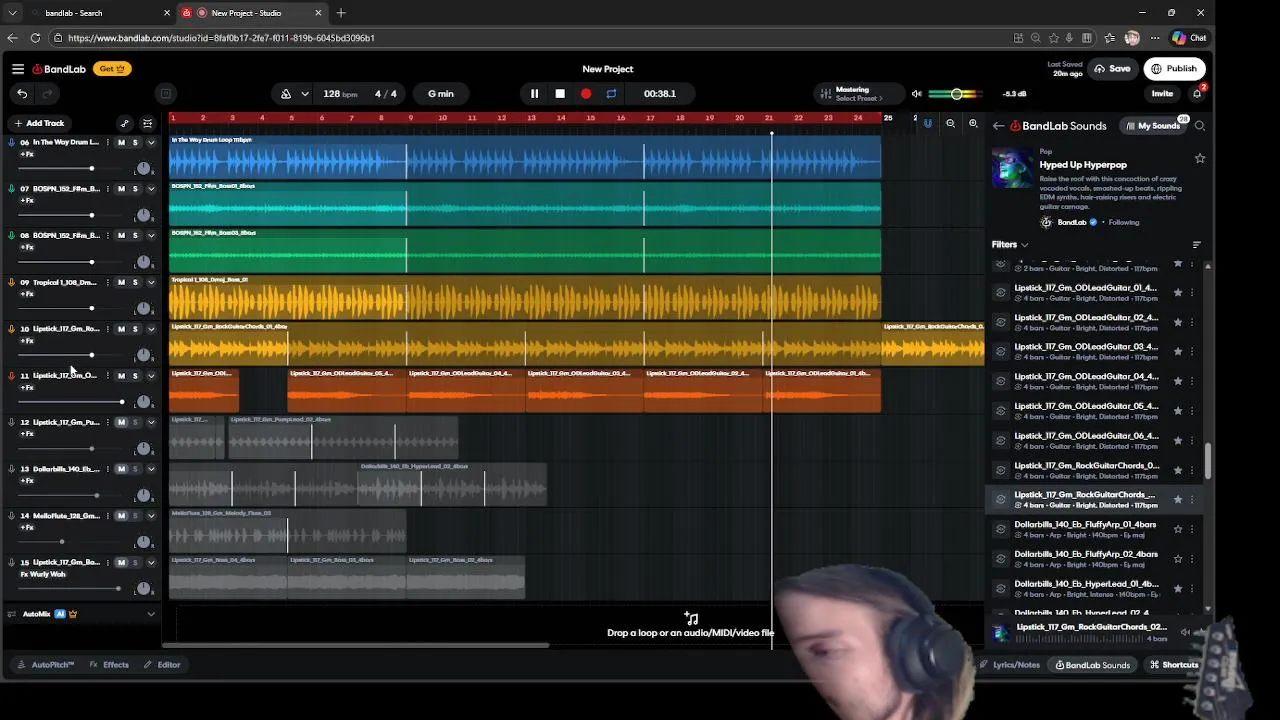Click timeline ruler at bar 9
Image resolution: width=1280 pixels, height=720 pixels.
click(410, 118)
